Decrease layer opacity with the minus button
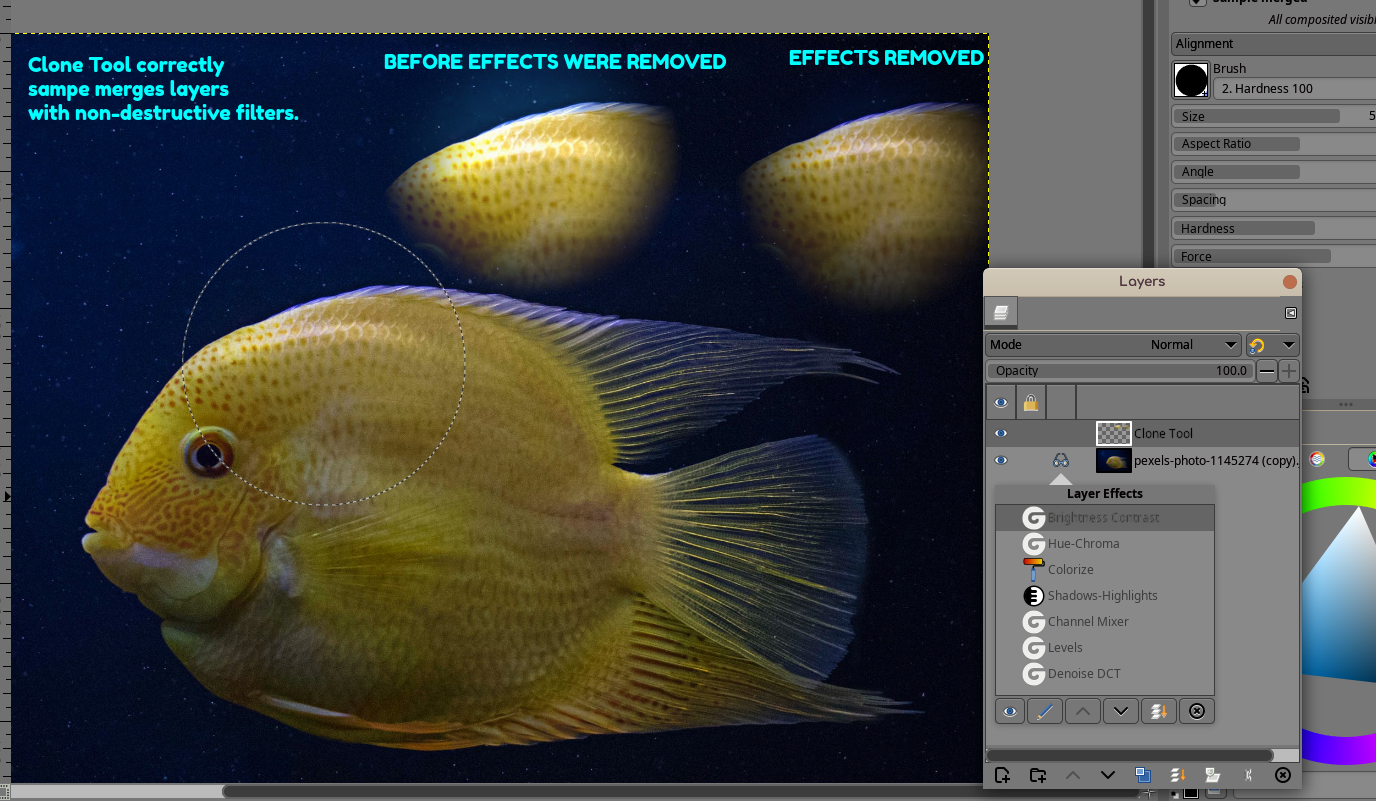Screen dimensions: 1376x801 [1267, 371]
